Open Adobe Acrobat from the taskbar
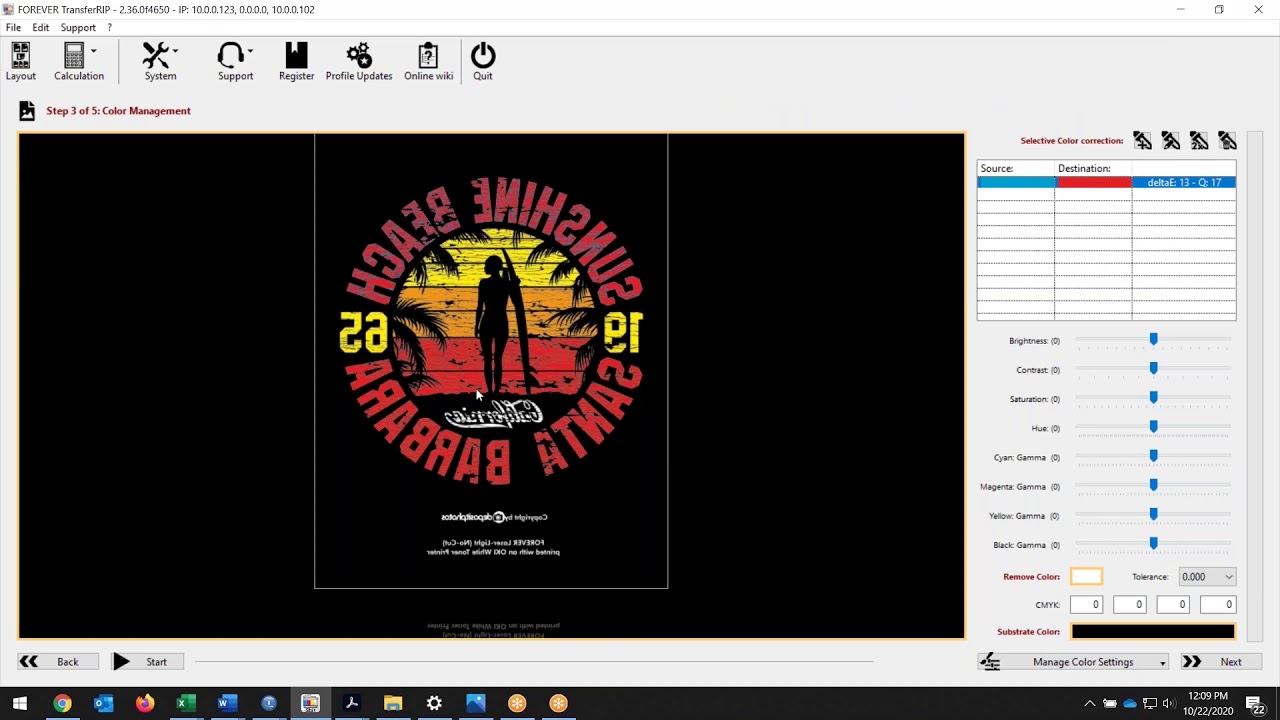The height and width of the screenshot is (720, 1280). tap(351, 703)
